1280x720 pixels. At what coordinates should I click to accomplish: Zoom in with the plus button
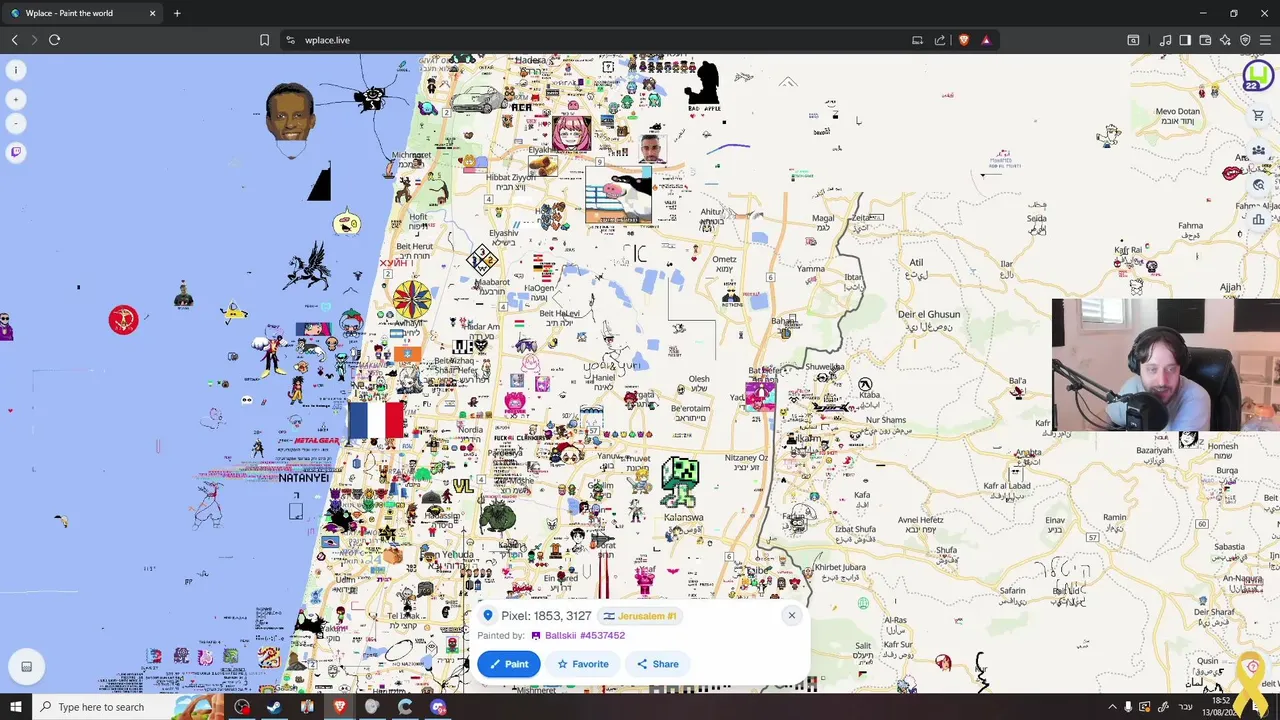pyautogui.click(x=16, y=99)
